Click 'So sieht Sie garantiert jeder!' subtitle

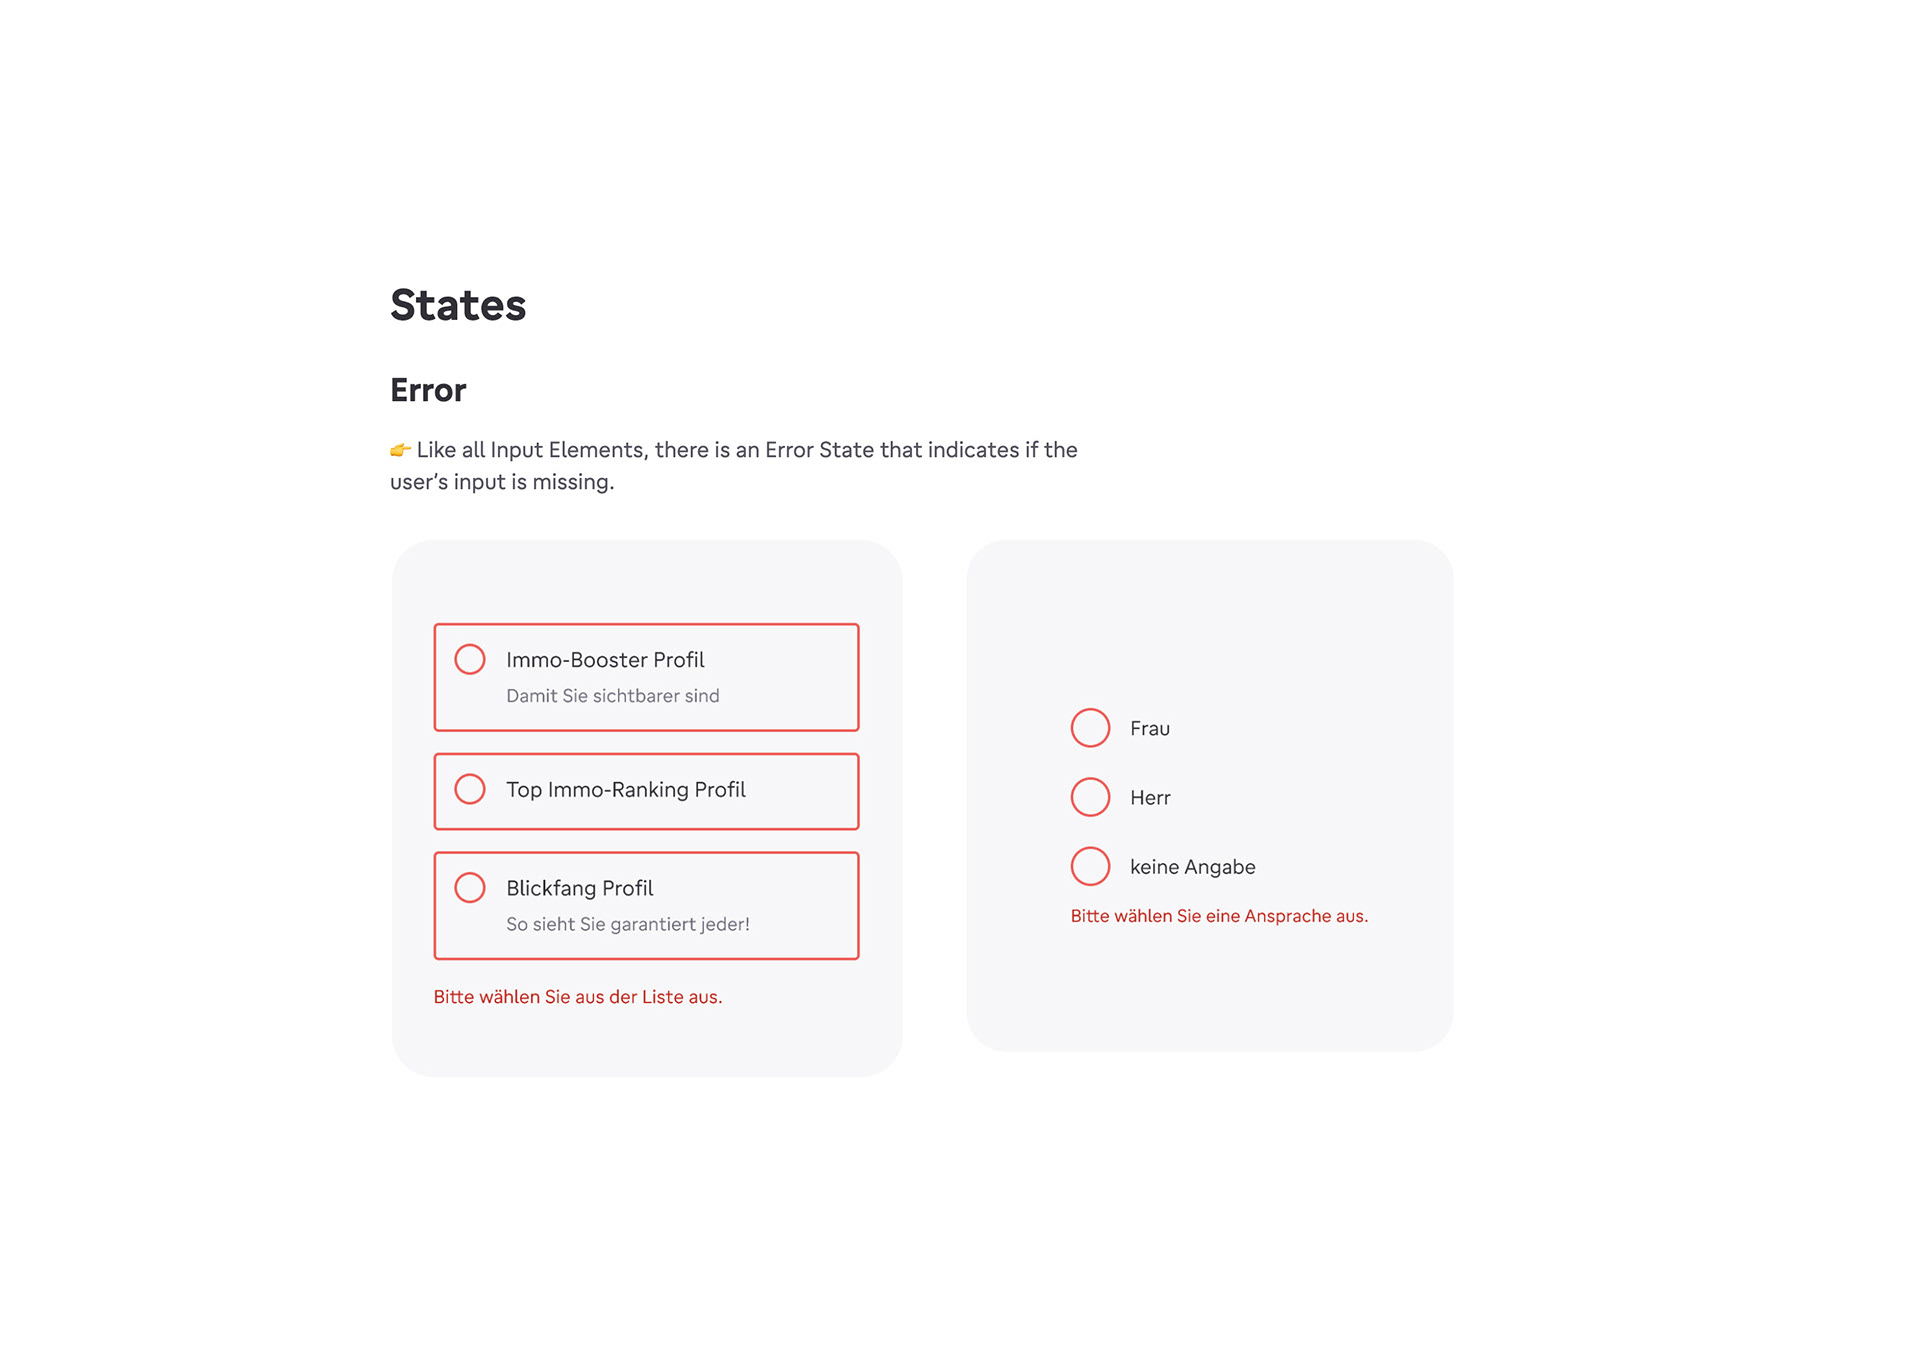pyautogui.click(x=628, y=925)
